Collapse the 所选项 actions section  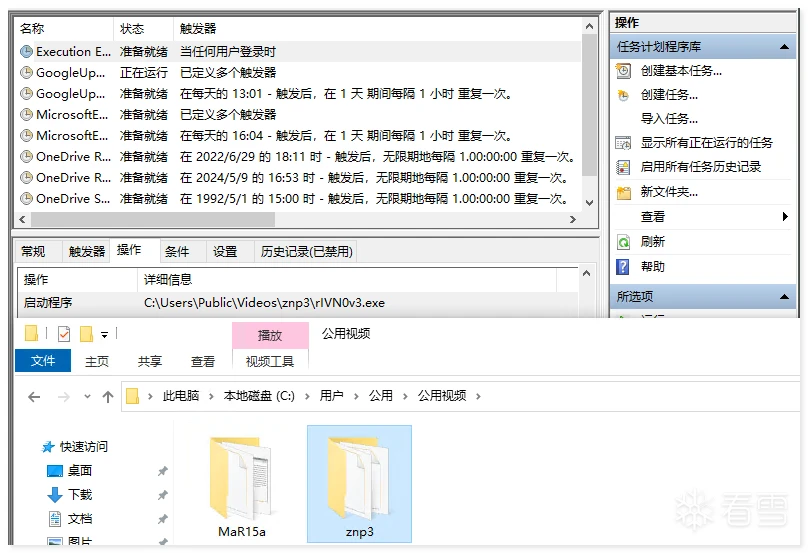[784, 297]
